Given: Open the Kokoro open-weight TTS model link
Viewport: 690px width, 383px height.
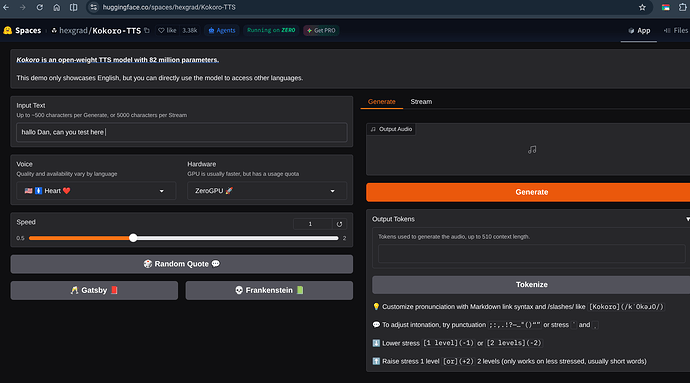Looking at the screenshot, I should 117,60.
